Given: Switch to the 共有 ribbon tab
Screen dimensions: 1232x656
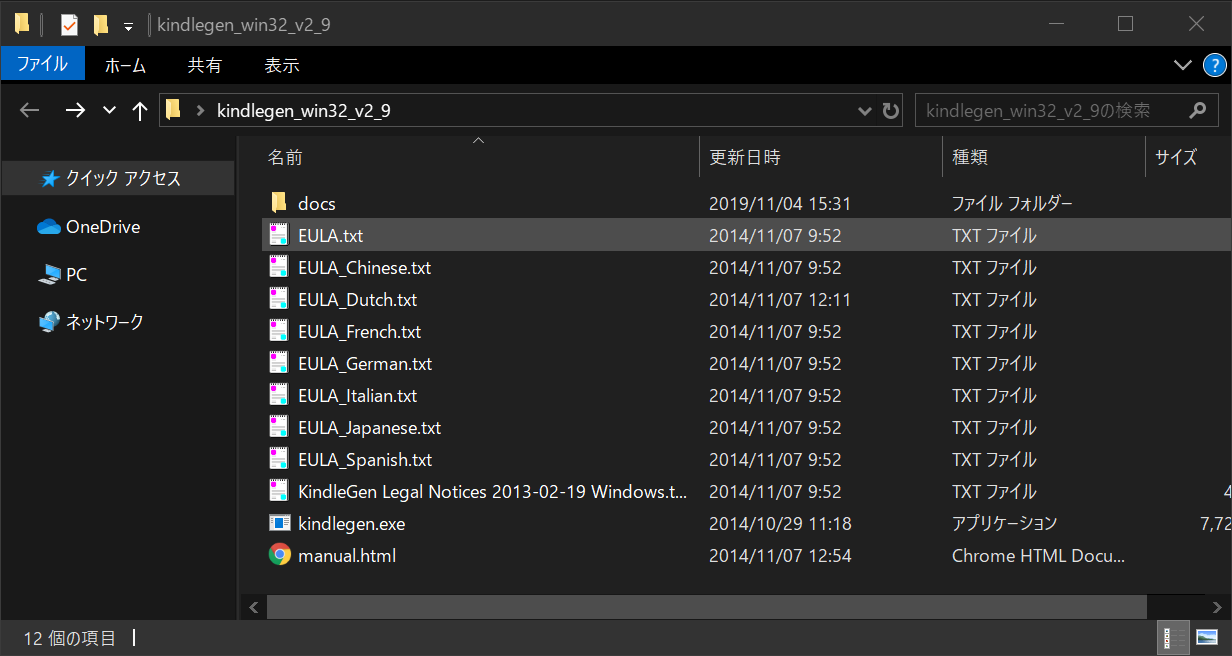Looking at the screenshot, I should pos(205,65).
